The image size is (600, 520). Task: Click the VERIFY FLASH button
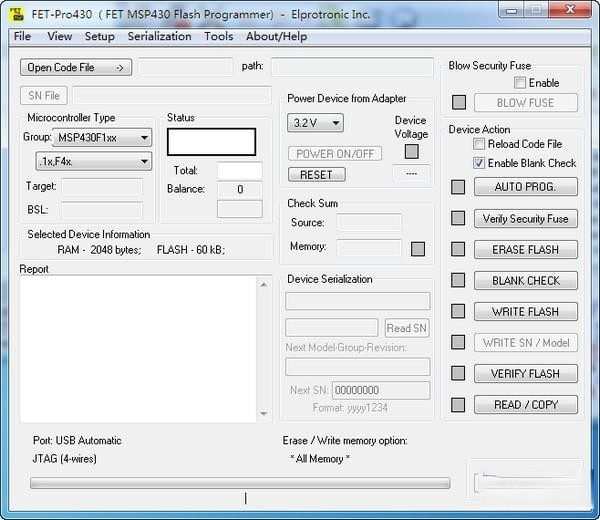pyautogui.click(x=525, y=373)
